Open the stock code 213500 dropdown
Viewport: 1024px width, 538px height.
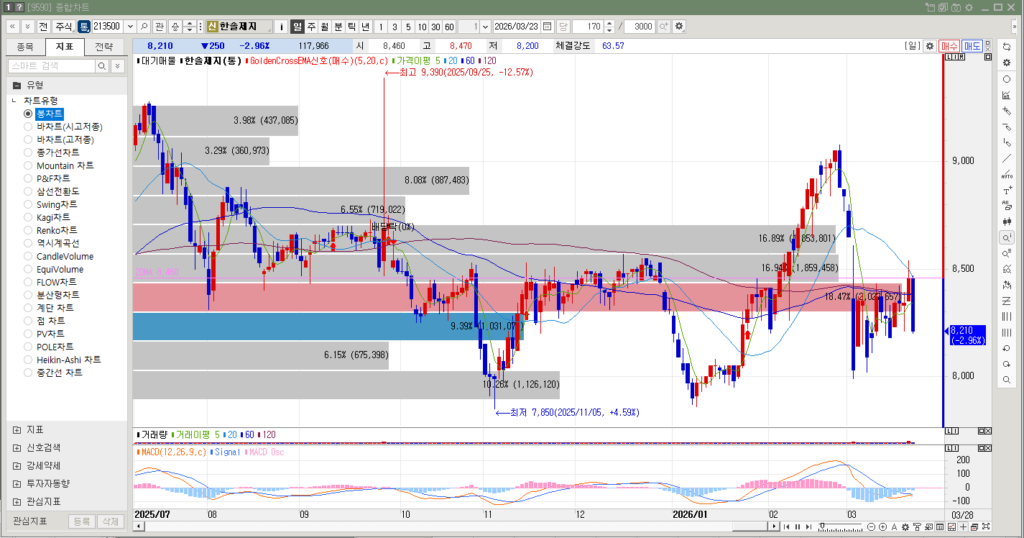pos(129,26)
